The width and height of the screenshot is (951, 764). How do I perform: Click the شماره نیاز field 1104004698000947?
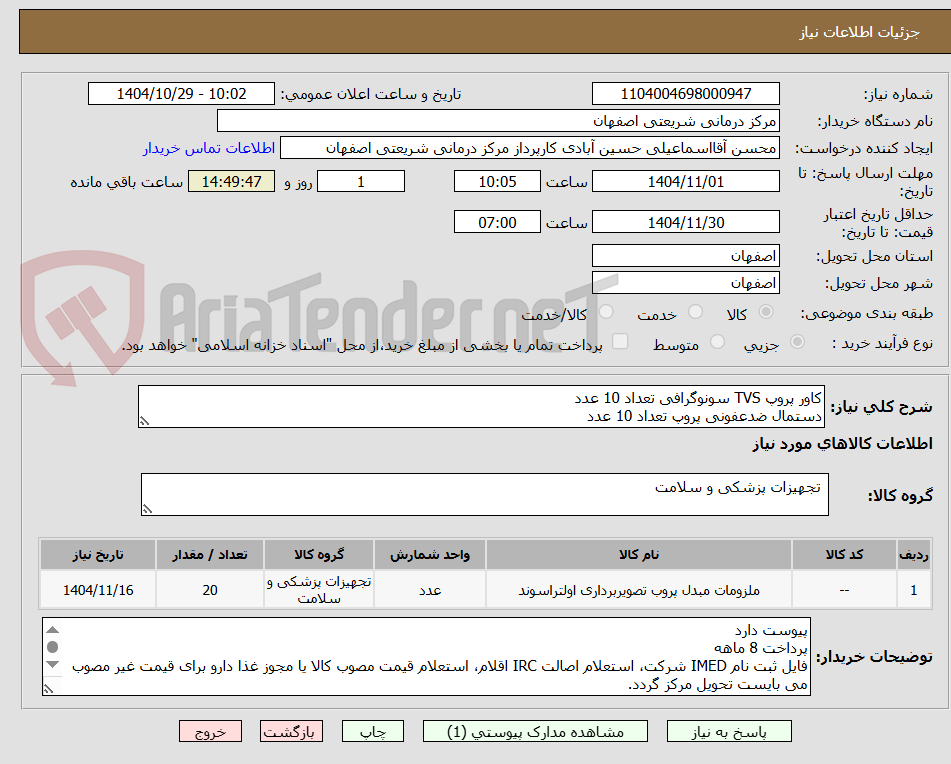685,94
